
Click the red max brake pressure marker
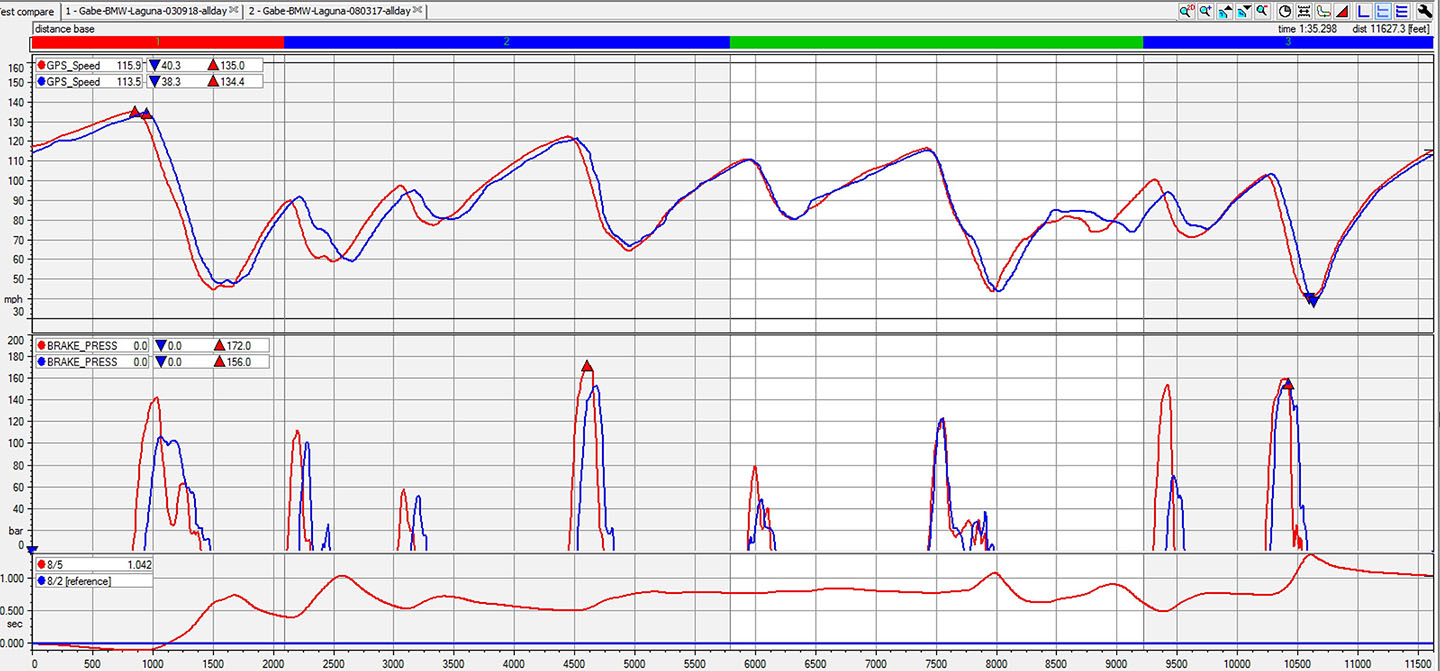click(587, 366)
